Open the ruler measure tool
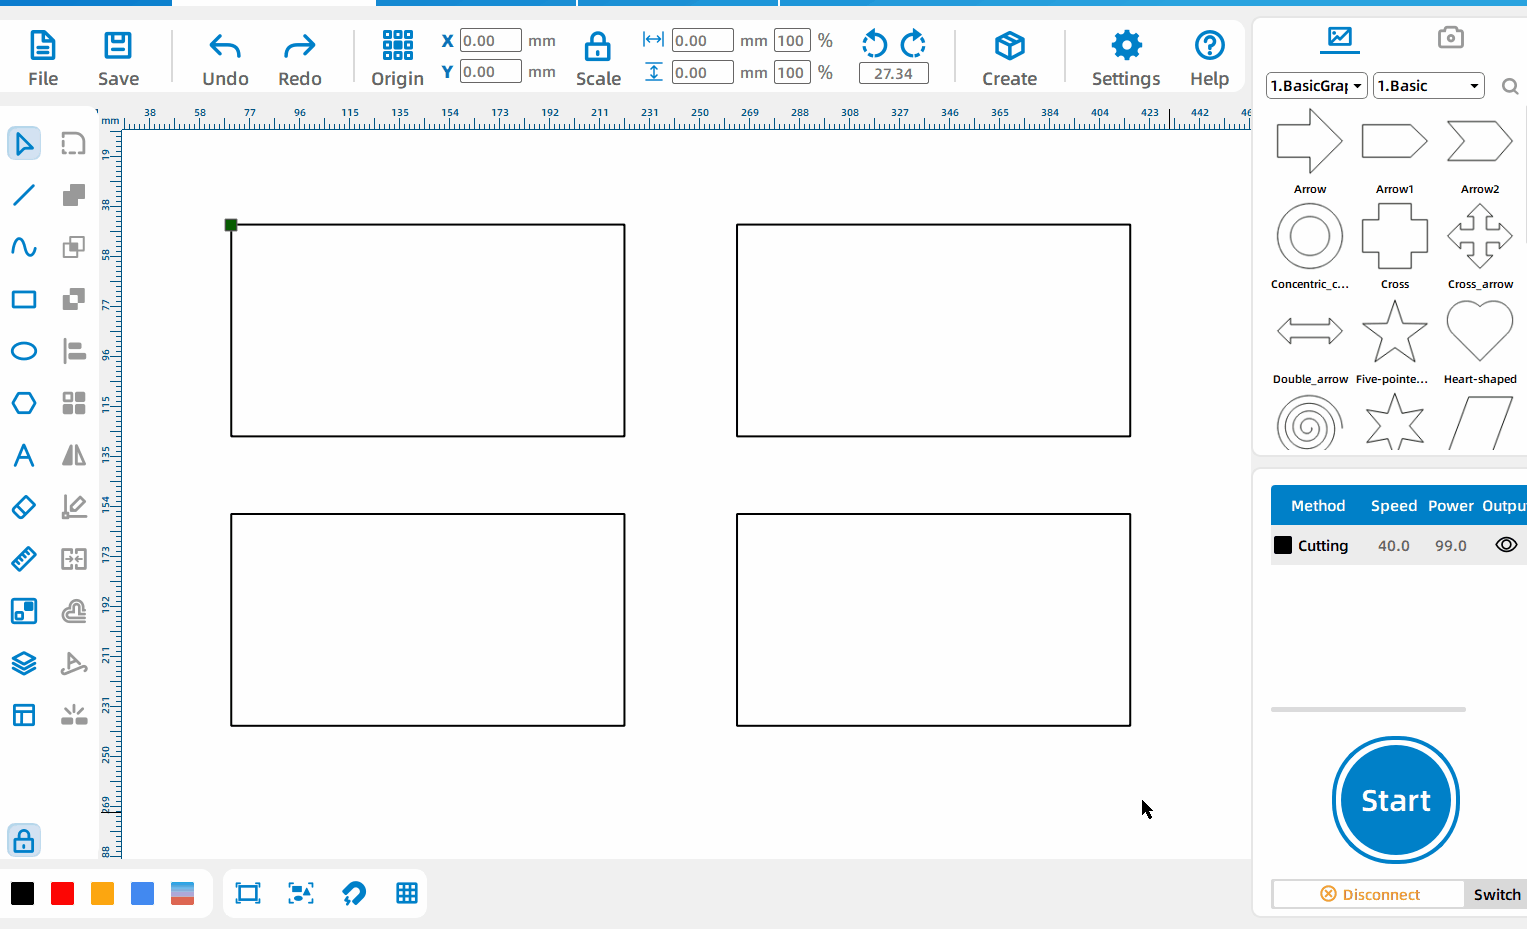This screenshot has height=929, width=1527. tap(24, 559)
